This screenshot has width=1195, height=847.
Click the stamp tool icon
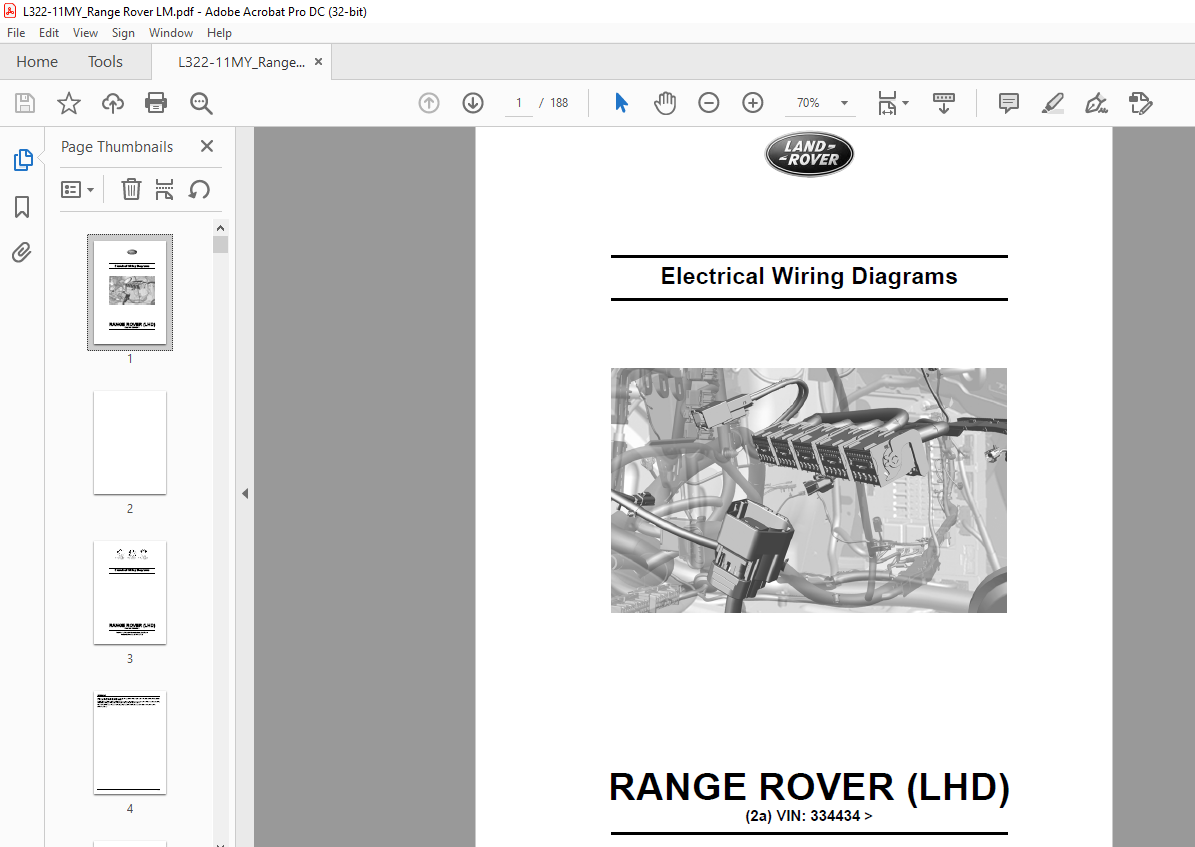point(1140,103)
